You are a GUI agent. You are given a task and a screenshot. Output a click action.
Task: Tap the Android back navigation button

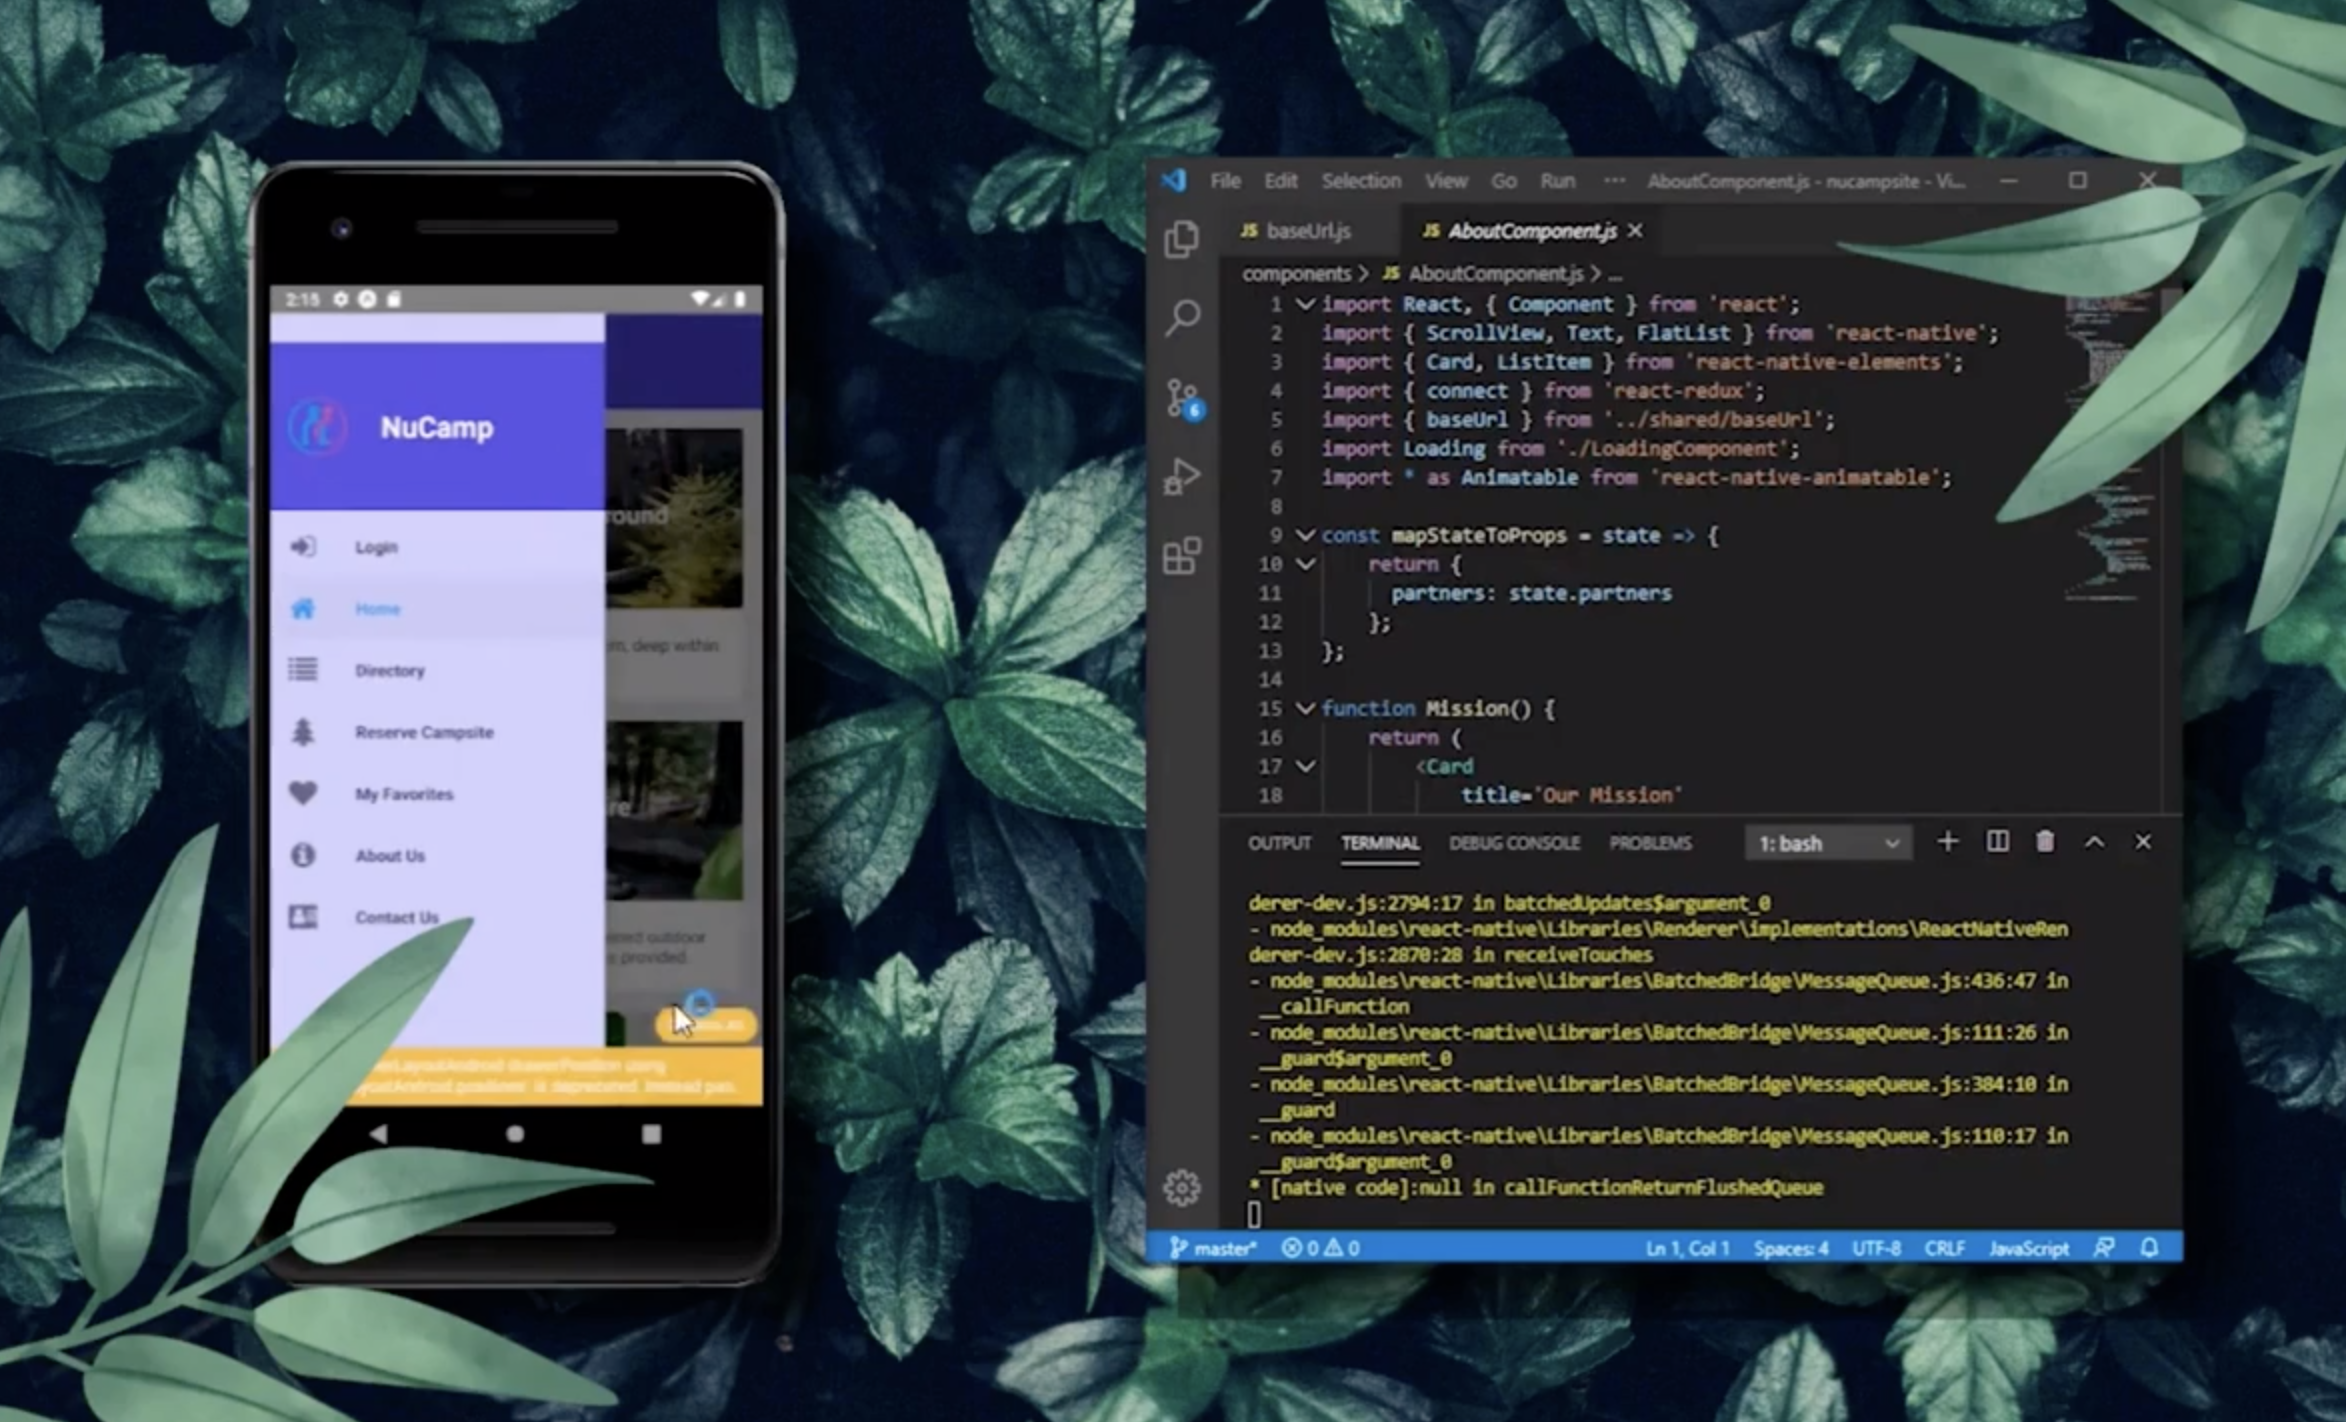(x=378, y=1133)
